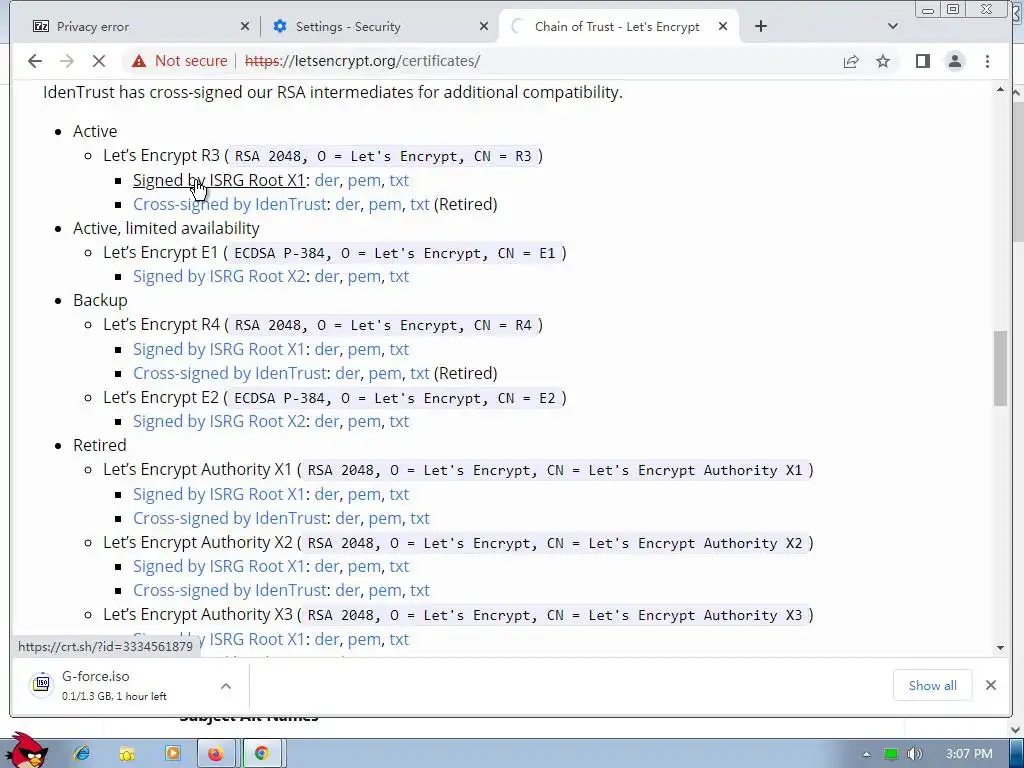The image size is (1024, 768).
Task: Launch Internet Explorer from the taskbar
Action: point(82,753)
